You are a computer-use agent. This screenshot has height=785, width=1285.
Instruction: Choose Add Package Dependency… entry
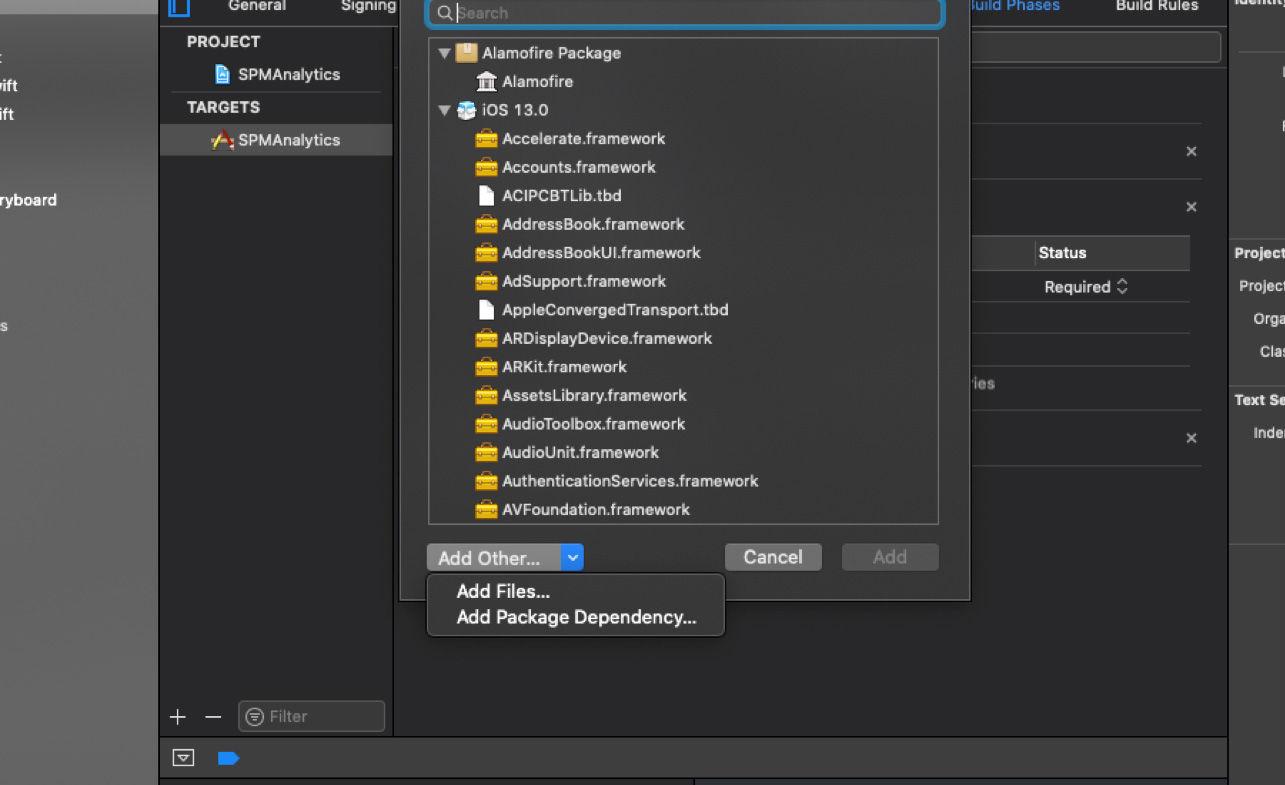(x=576, y=618)
